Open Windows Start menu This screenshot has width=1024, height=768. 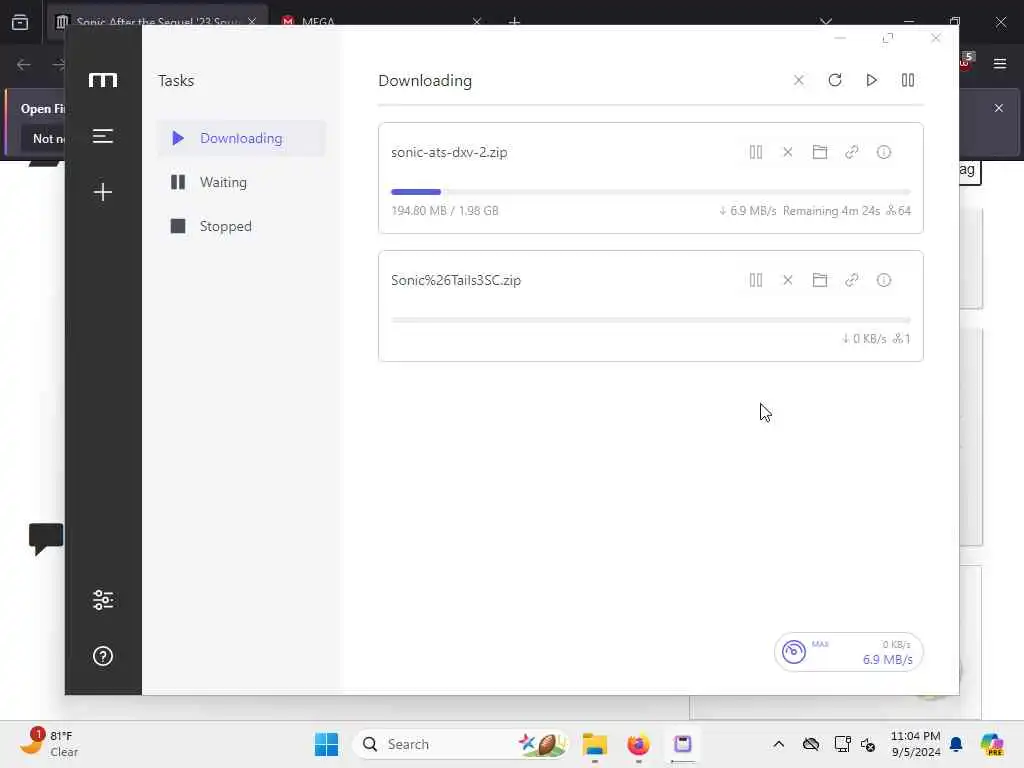point(326,744)
